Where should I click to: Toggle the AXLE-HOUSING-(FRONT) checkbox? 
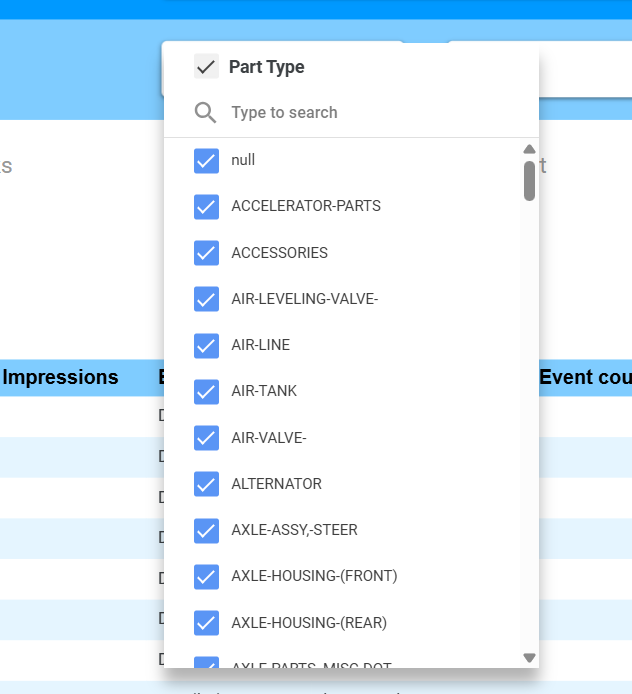coord(206,576)
